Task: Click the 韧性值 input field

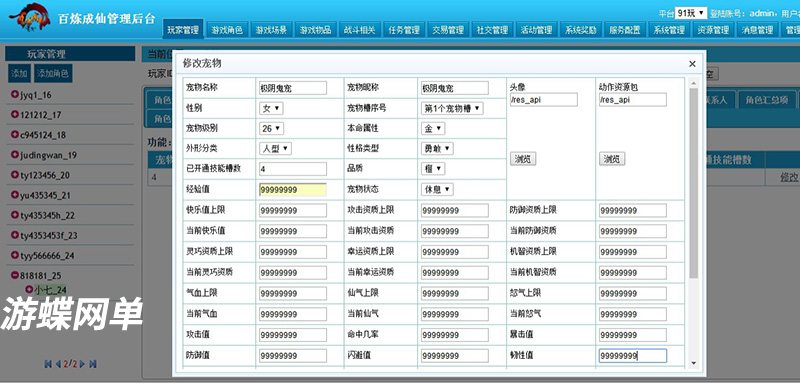Action: pyautogui.click(x=633, y=355)
